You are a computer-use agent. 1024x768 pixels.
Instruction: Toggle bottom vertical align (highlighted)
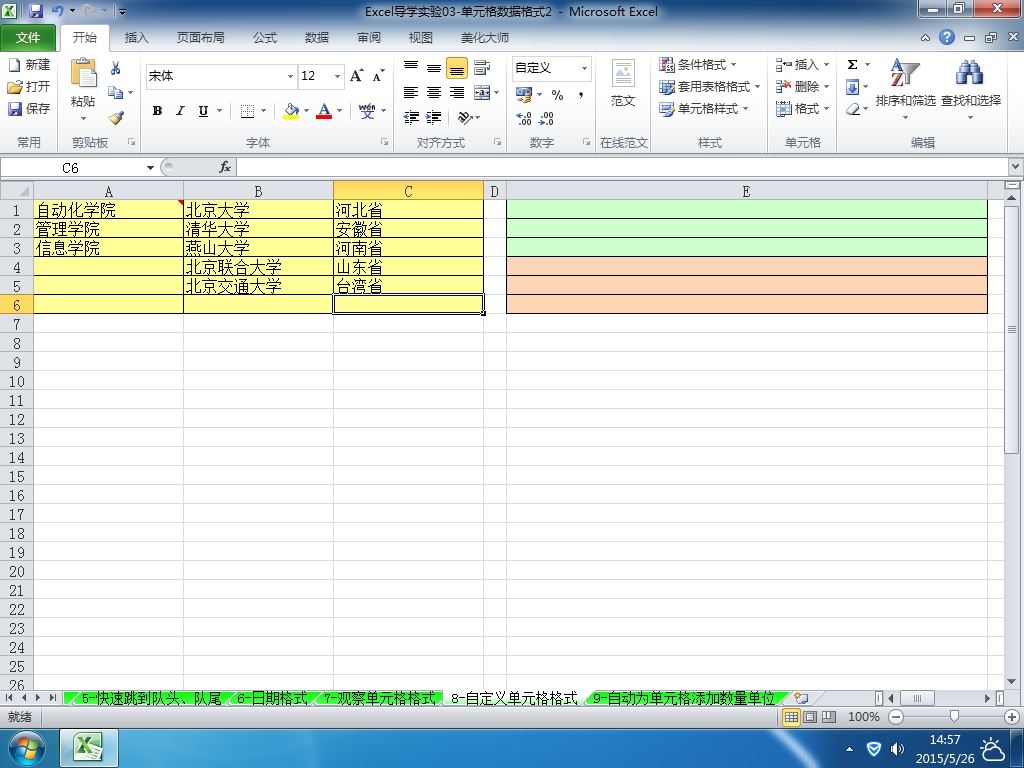coord(456,67)
